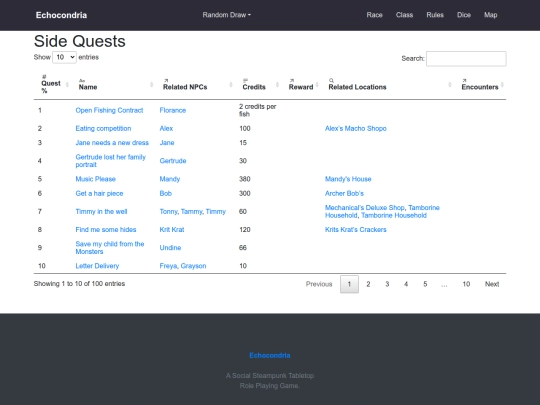Viewport: 540px width, 405px height.
Task: Click 'Showing 1 to 10 of 100 entries'
Action: click(79, 284)
